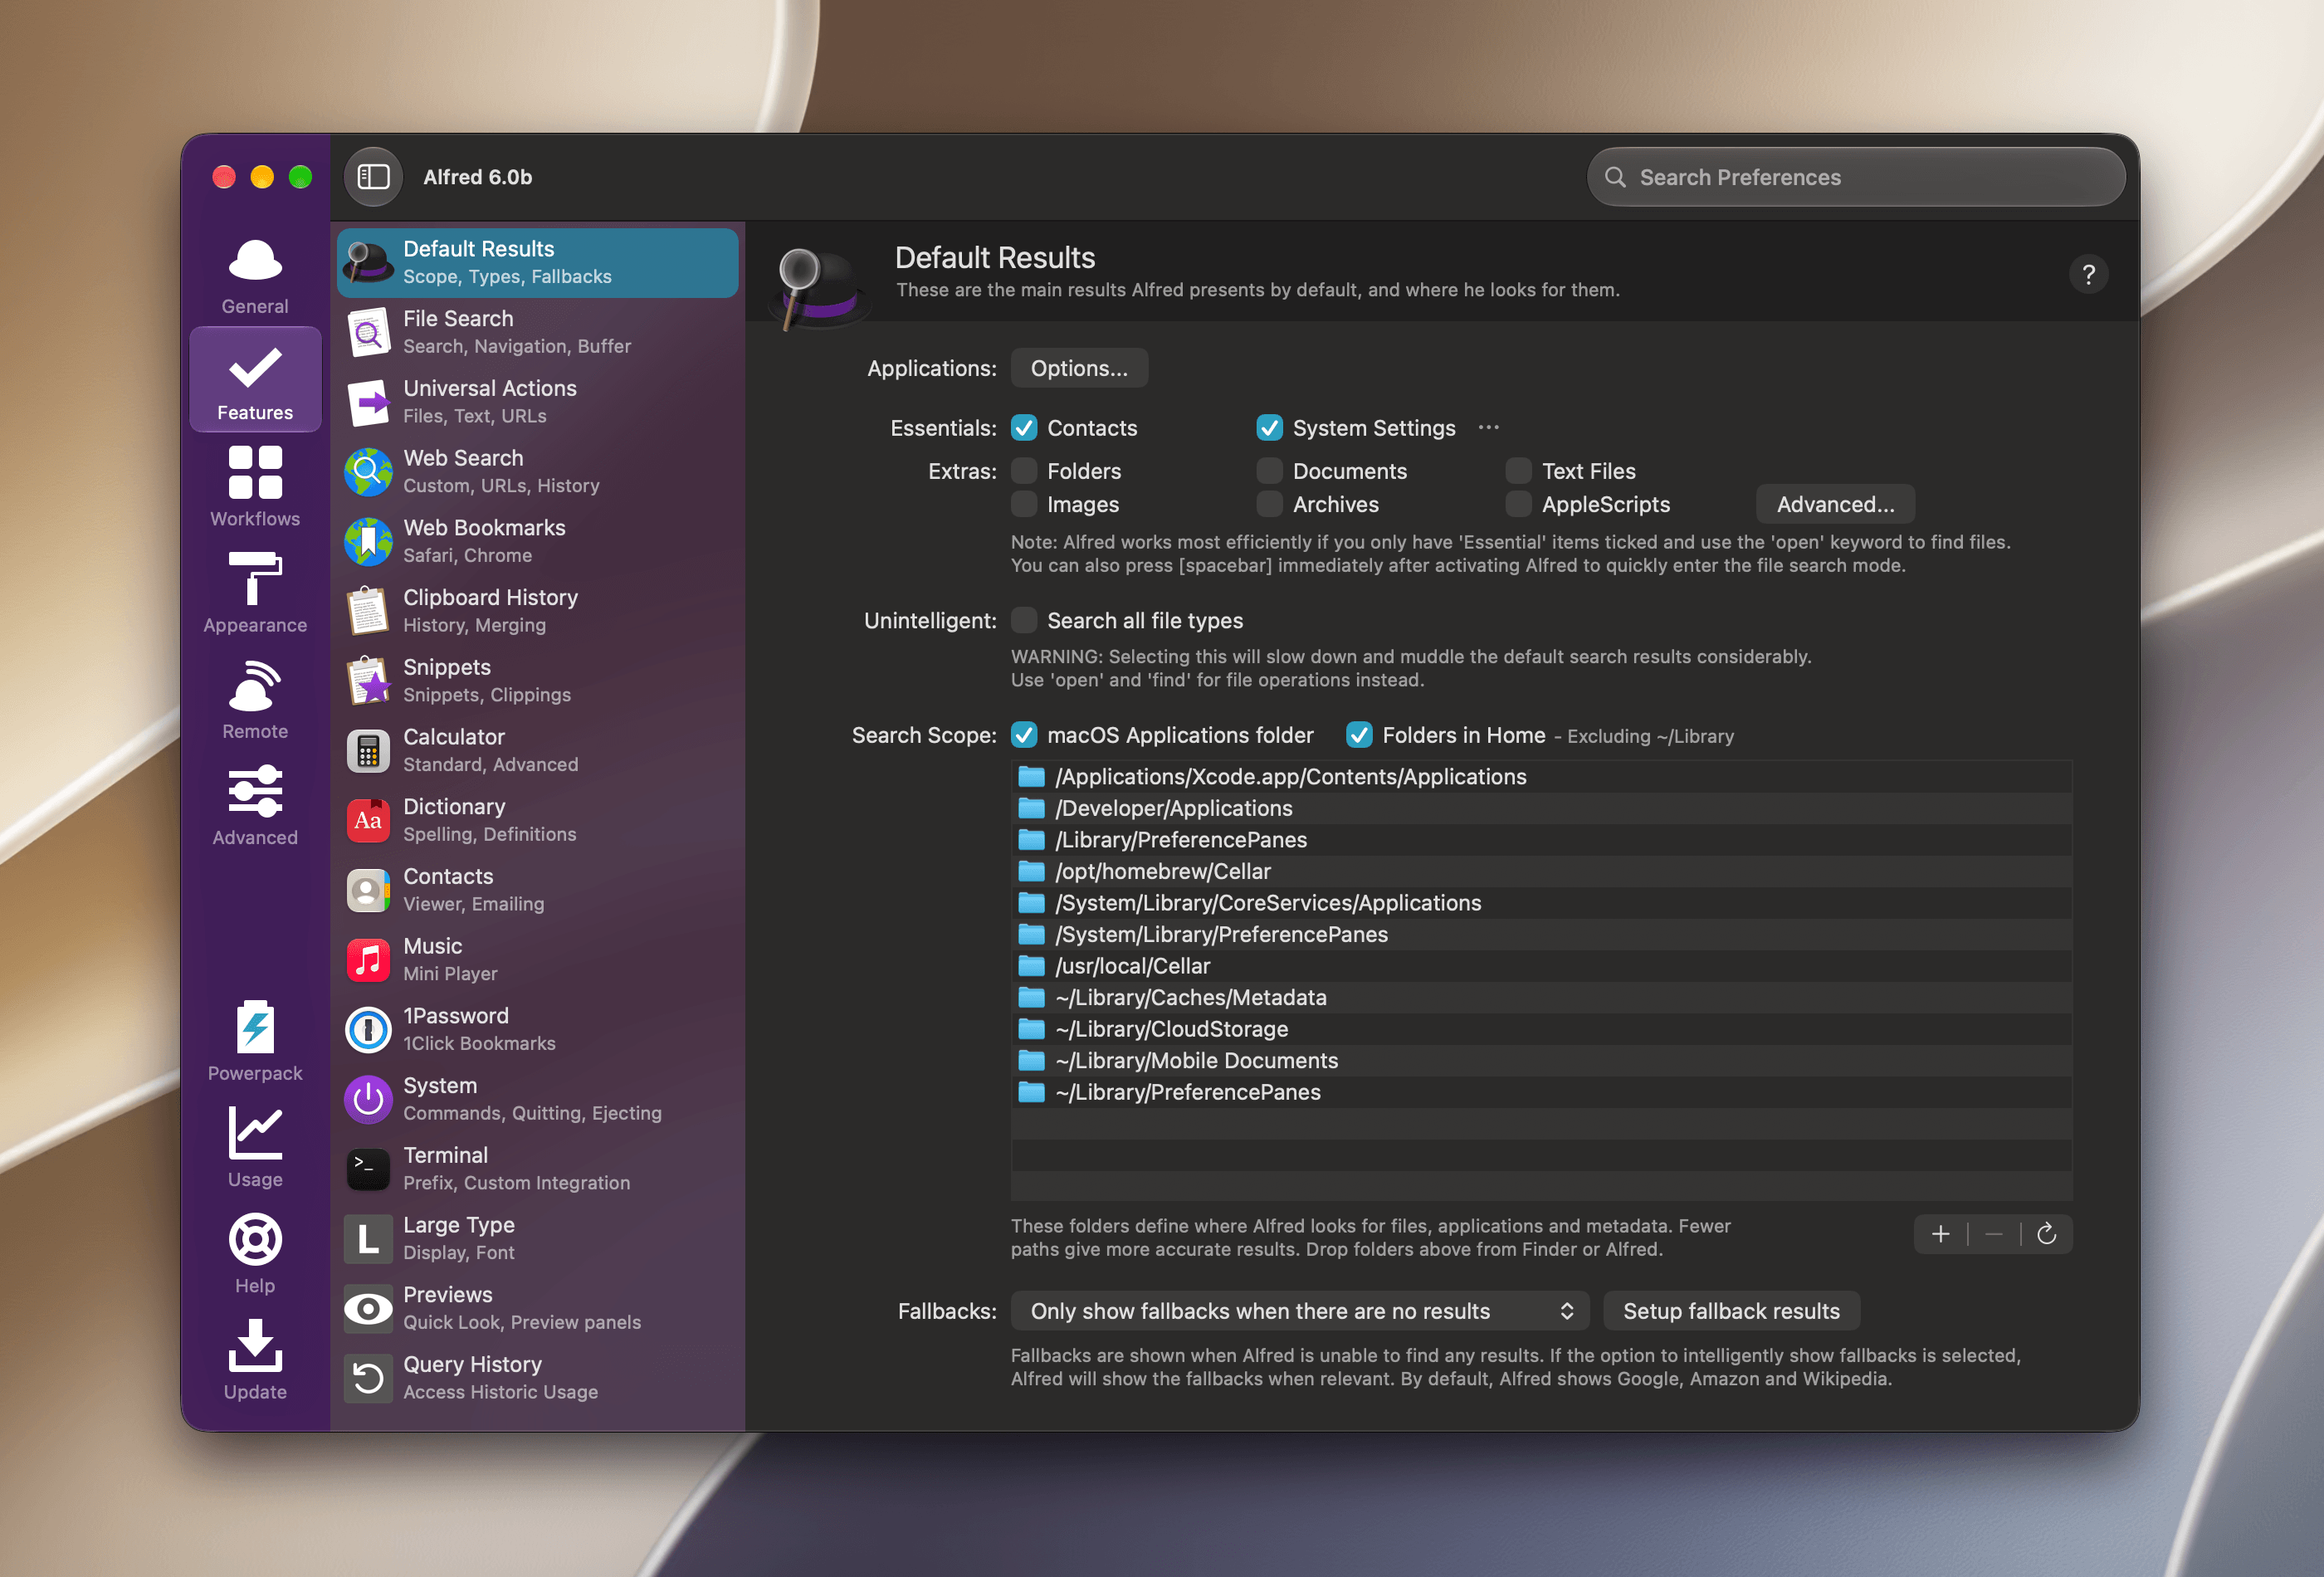Viewport: 2324px width, 1577px height.
Task: Open the Usage statistics section
Action: click(255, 1147)
